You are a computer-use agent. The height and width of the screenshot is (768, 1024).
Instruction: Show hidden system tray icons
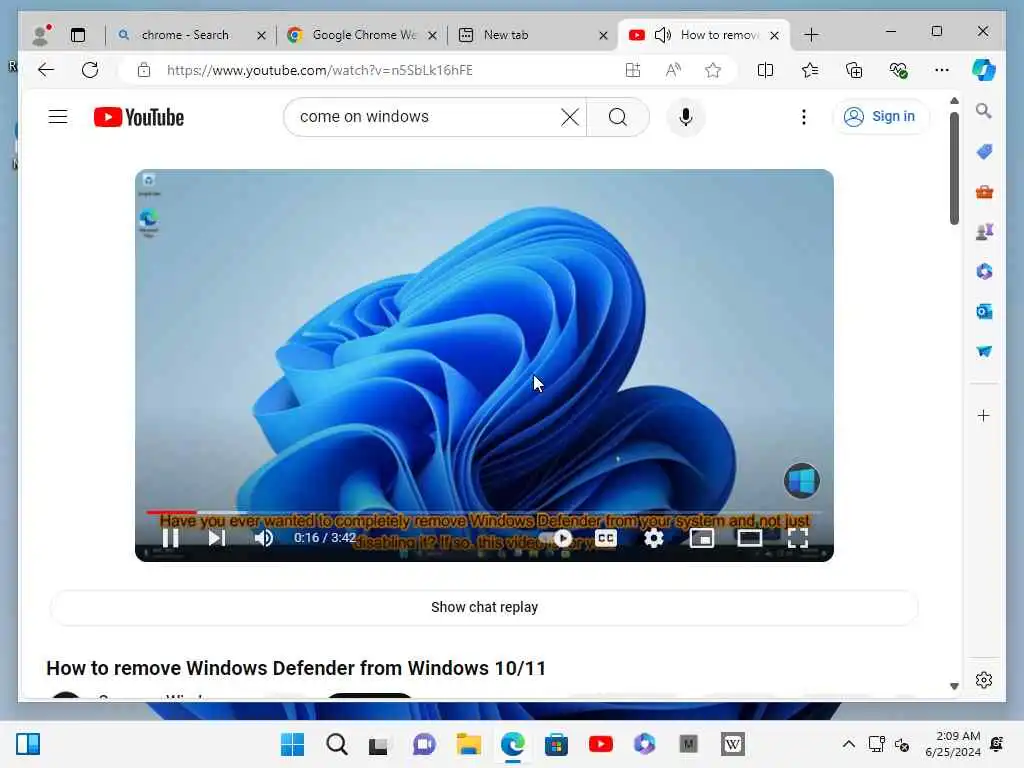tap(848, 744)
